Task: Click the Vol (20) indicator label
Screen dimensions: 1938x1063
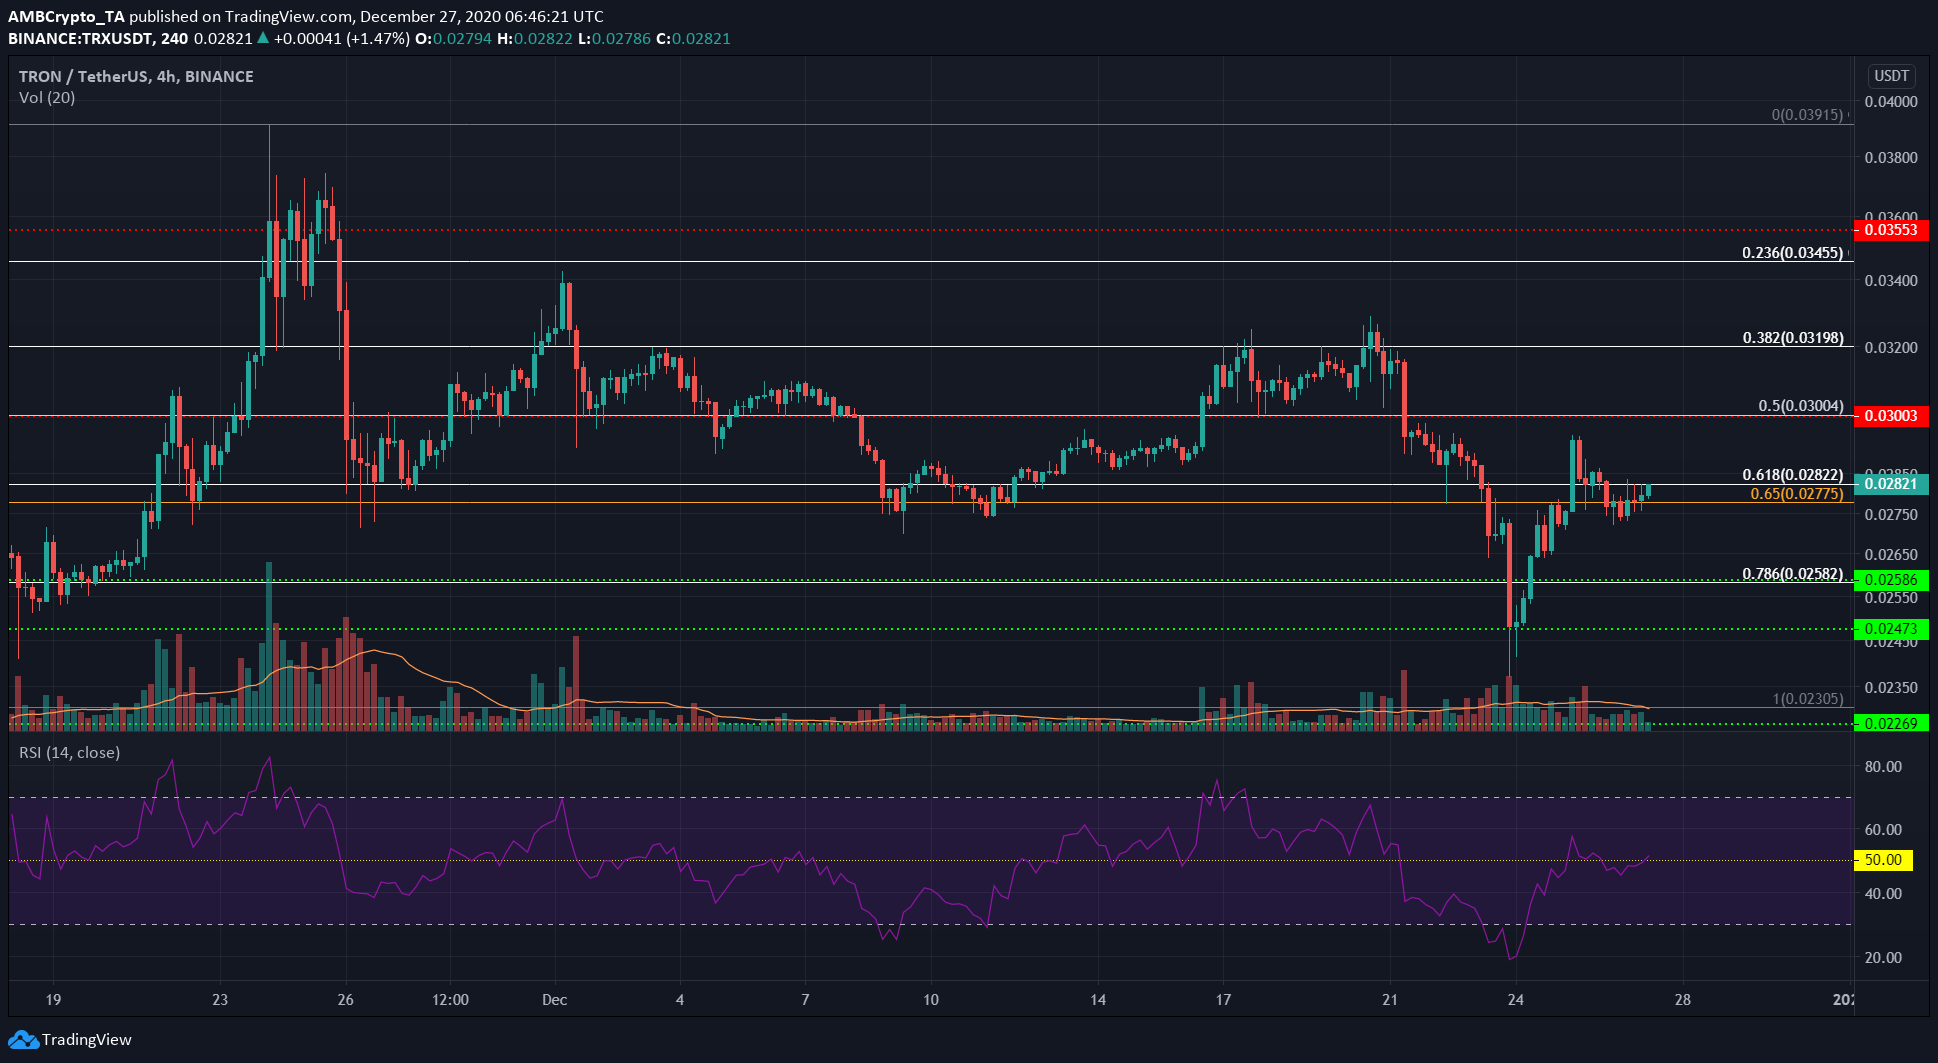Action: click(x=47, y=98)
